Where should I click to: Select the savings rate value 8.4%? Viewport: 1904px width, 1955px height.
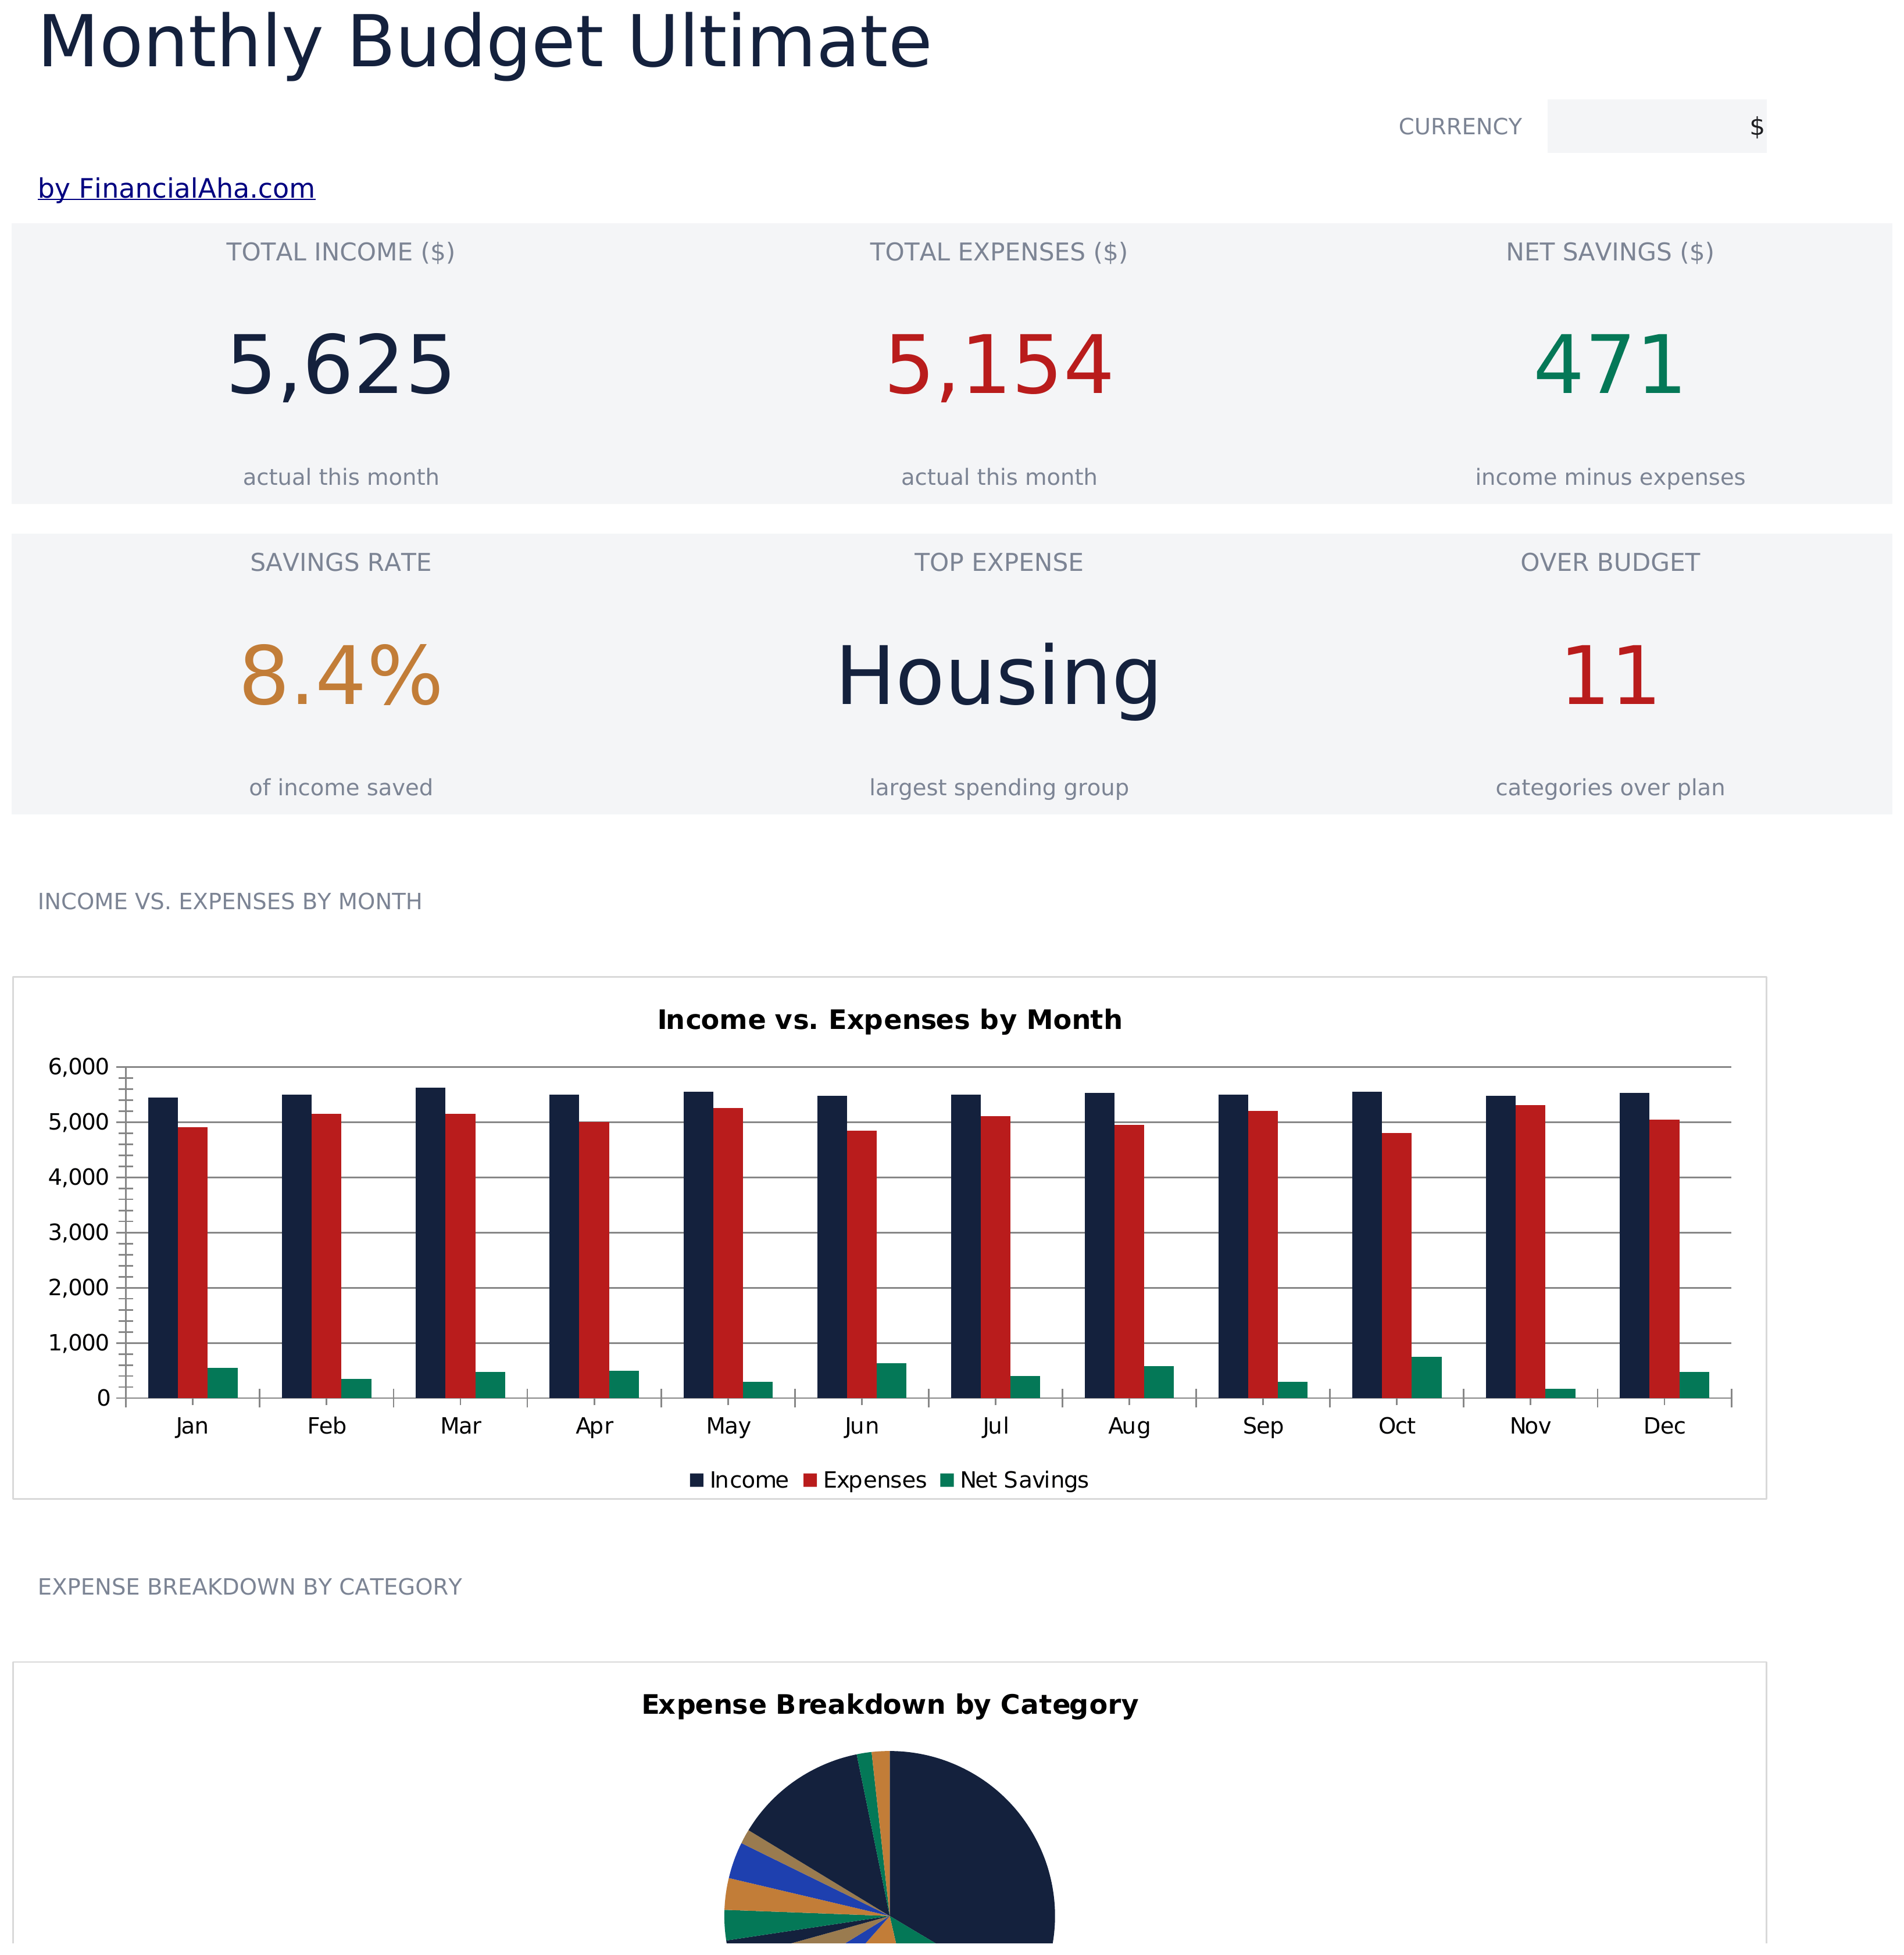(340, 676)
